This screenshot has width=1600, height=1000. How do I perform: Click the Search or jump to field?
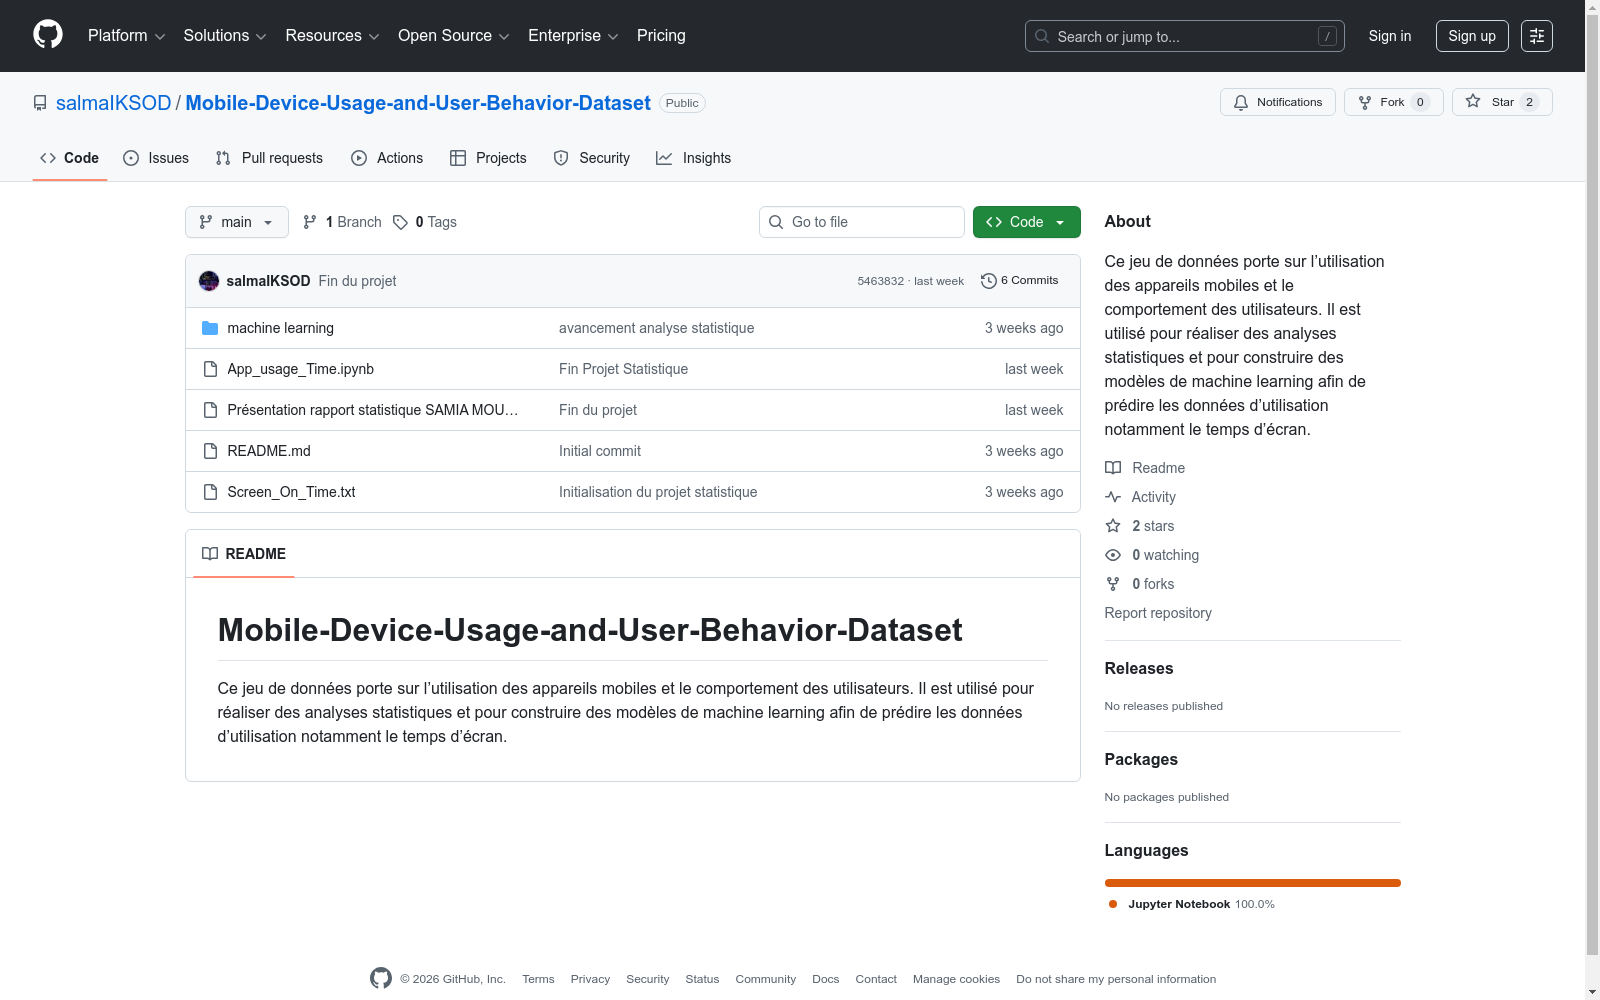point(1185,36)
